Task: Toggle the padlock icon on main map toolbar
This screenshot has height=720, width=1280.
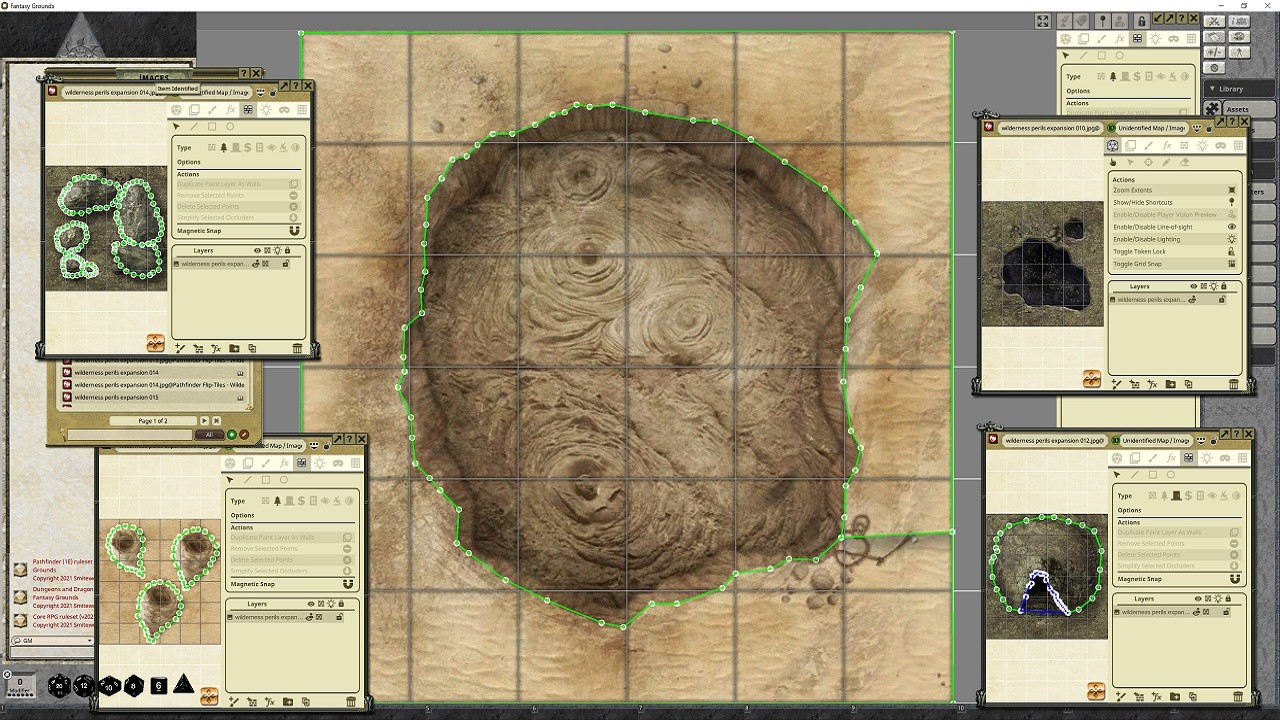Action: point(1141,21)
